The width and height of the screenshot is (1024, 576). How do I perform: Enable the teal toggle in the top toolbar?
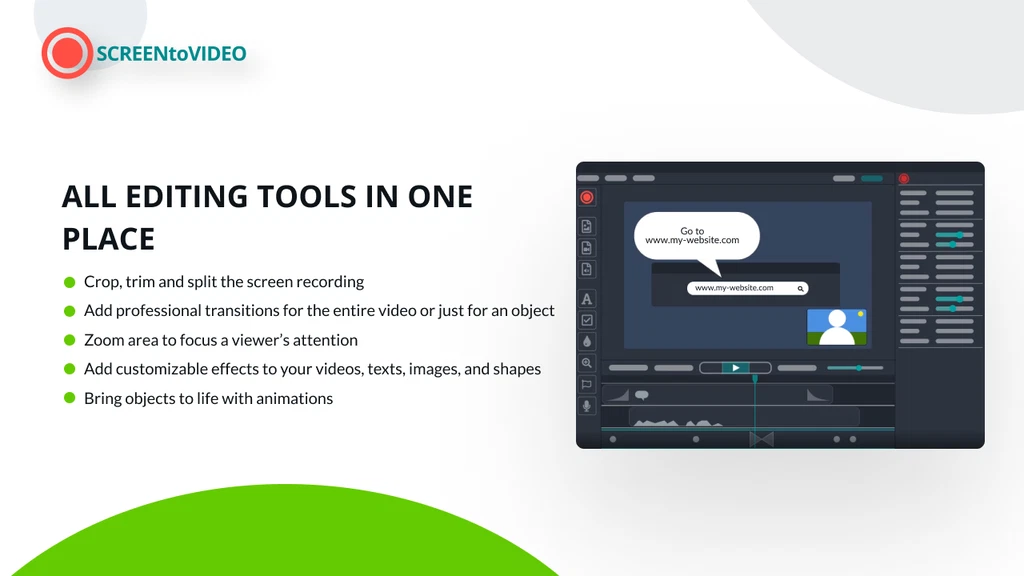871,178
